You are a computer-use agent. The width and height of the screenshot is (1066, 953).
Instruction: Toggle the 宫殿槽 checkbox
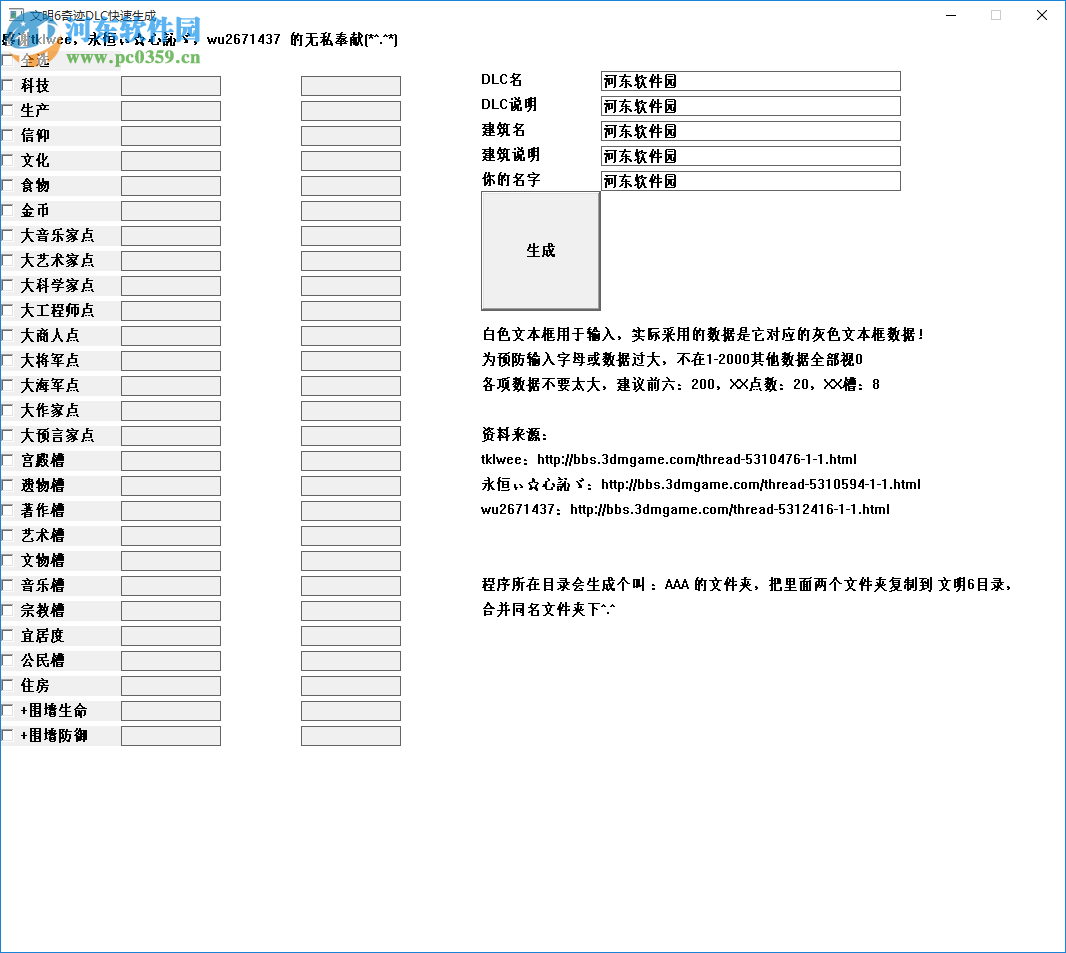point(10,460)
